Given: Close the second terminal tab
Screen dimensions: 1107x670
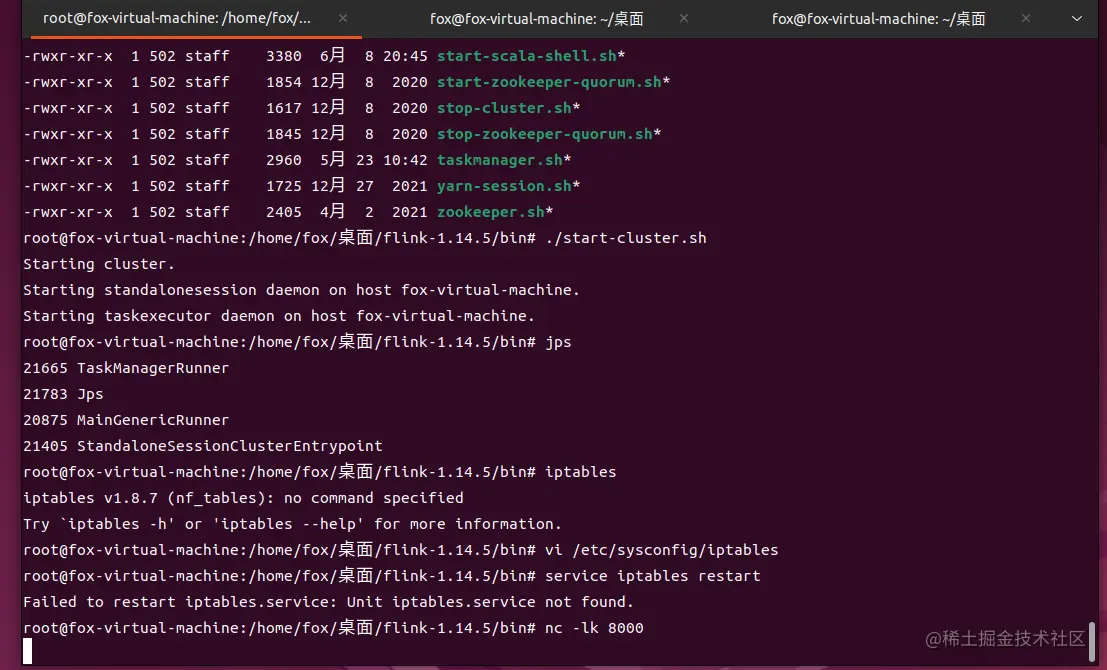Looking at the screenshot, I should 683,18.
